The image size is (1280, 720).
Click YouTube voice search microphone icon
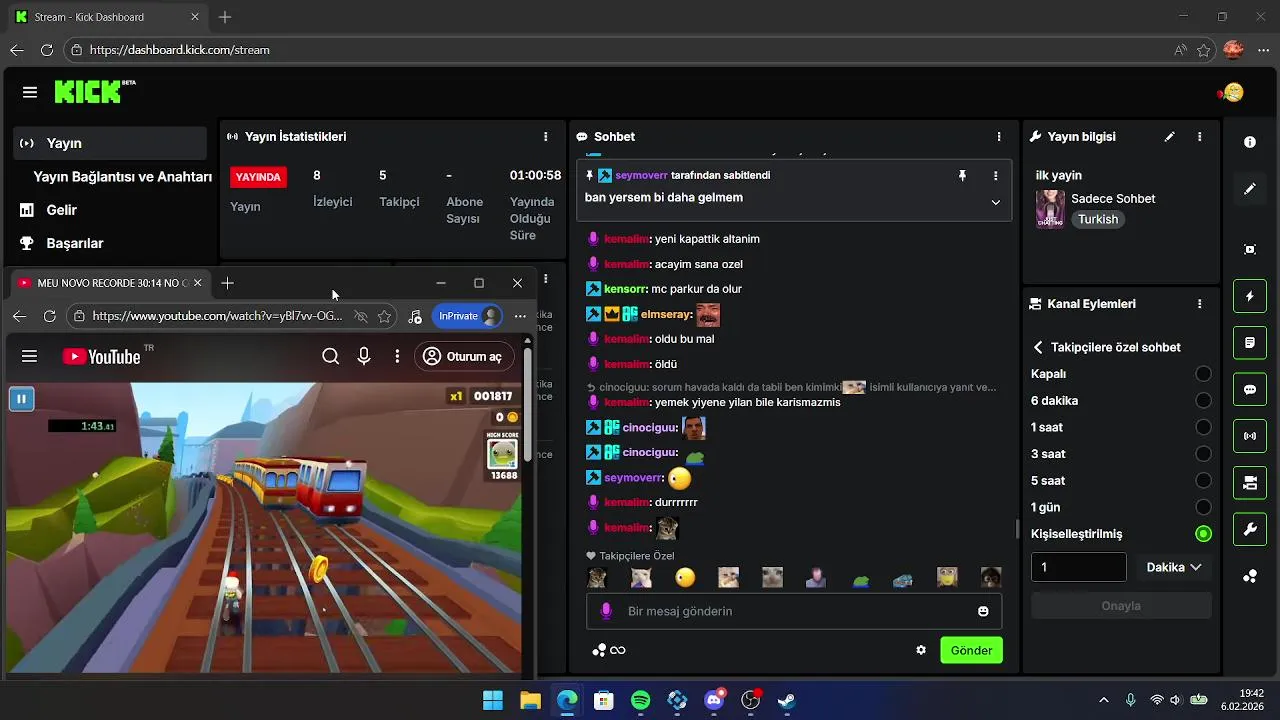tap(364, 356)
